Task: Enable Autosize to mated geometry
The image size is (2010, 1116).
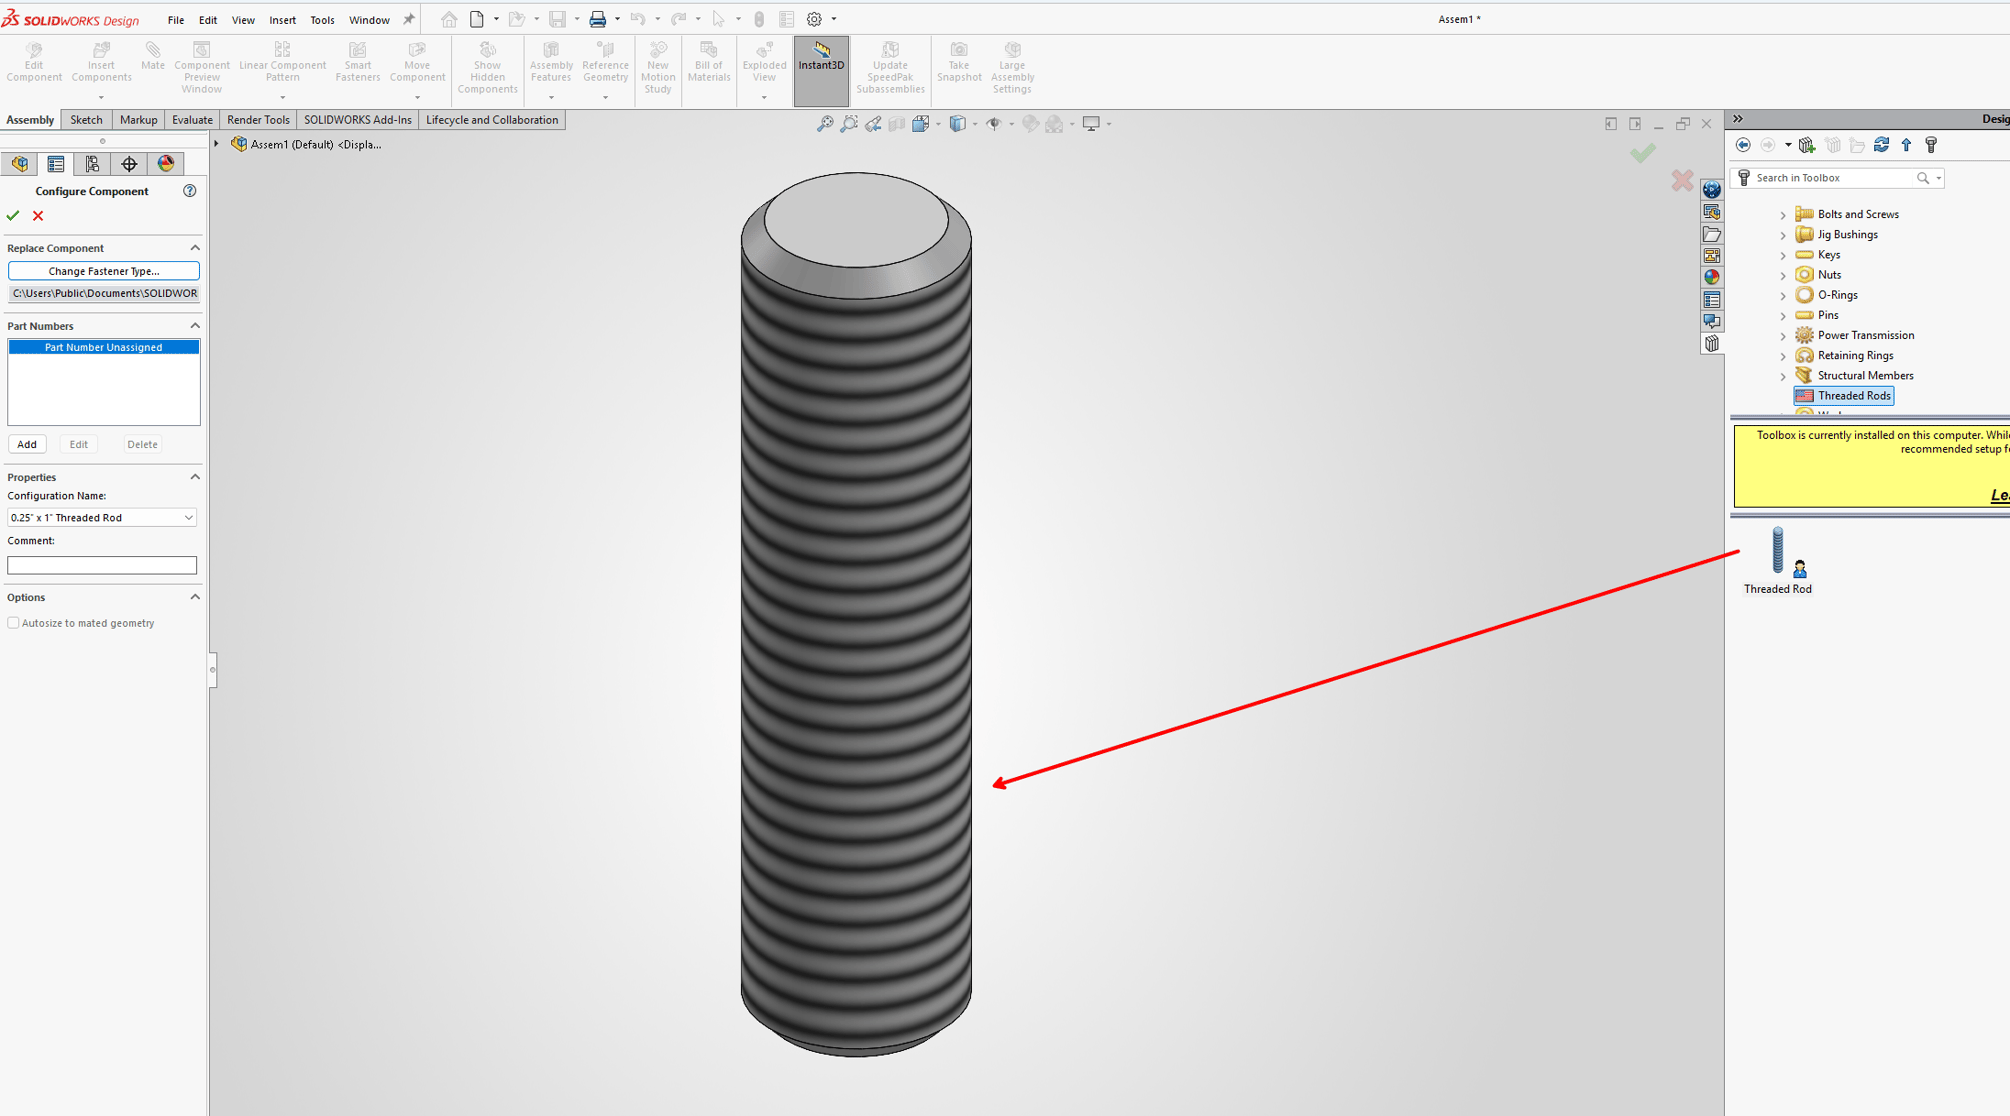Action: coord(14,623)
